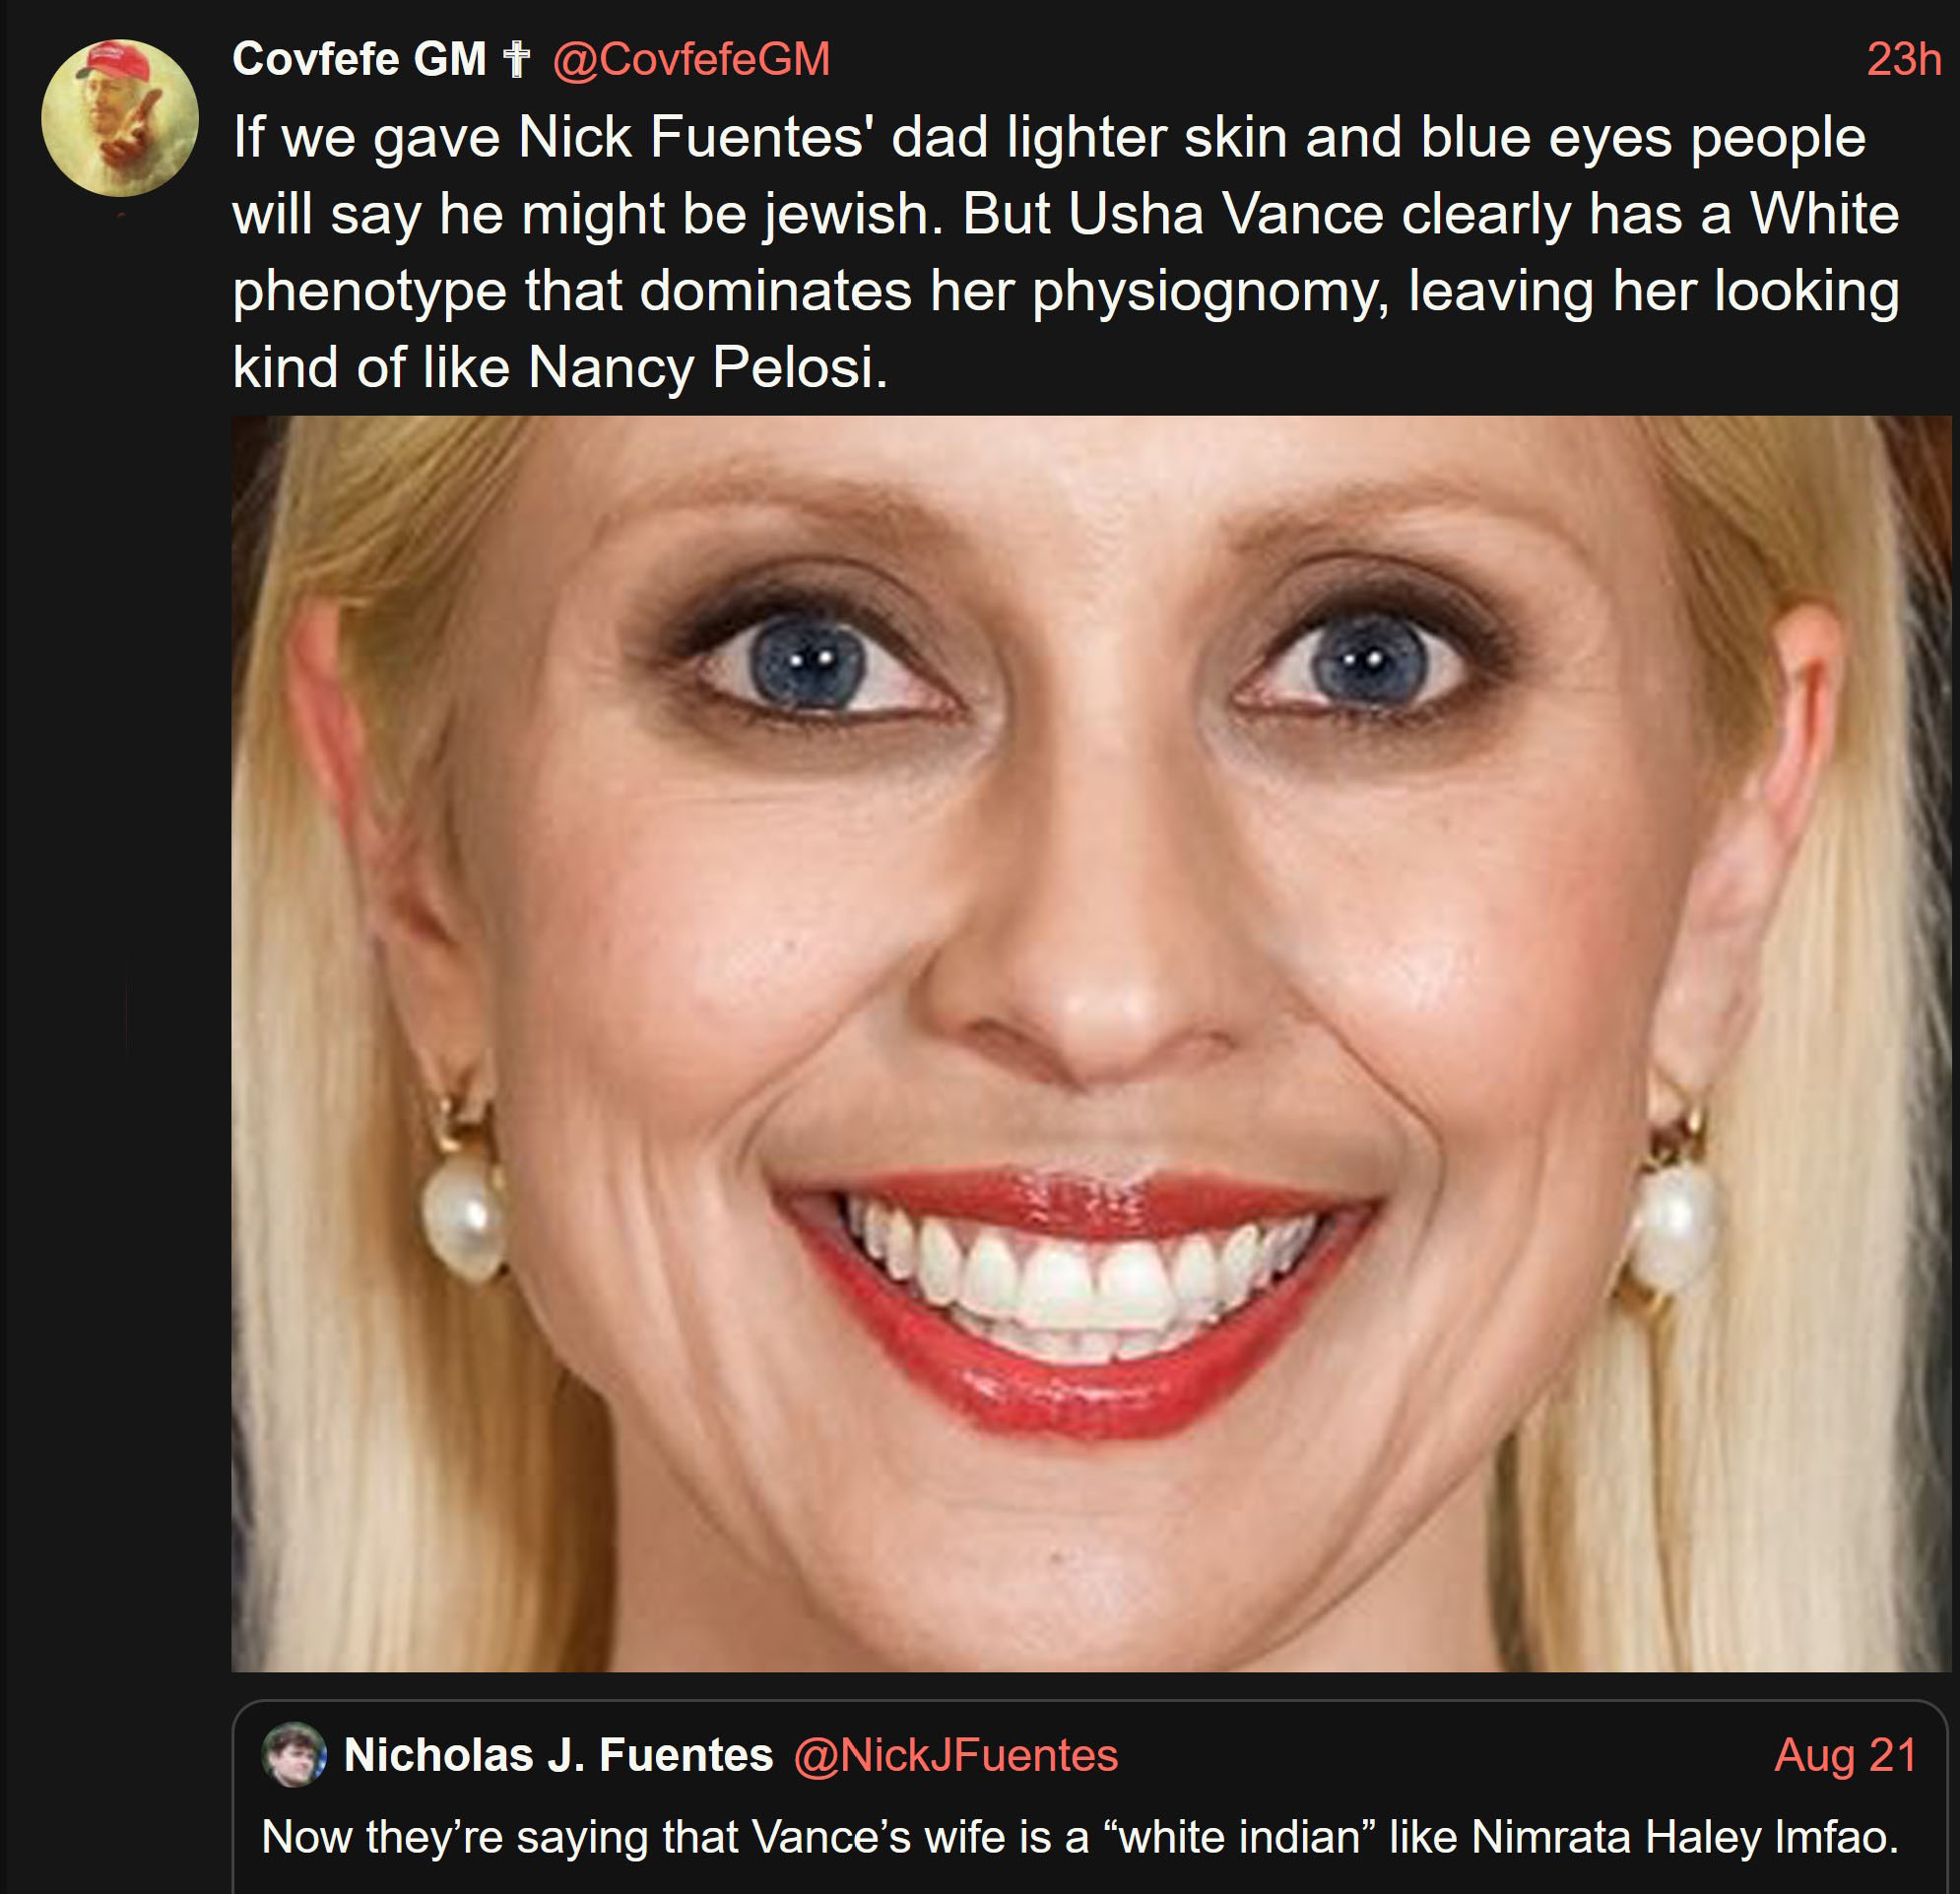This screenshot has height=1894, width=1960.
Task: Visit the @CovfefeGM handle link
Action: click(x=691, y=59)
